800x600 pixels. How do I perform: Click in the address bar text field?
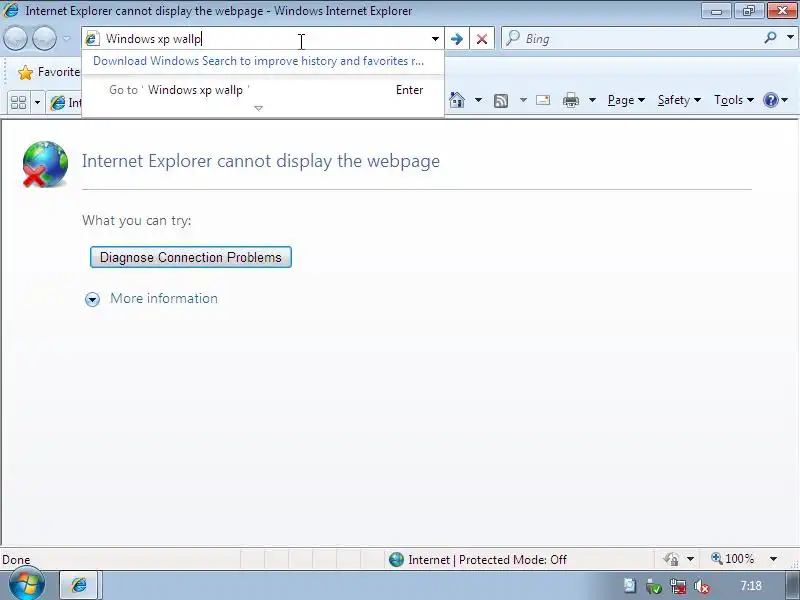click(263, 39)
